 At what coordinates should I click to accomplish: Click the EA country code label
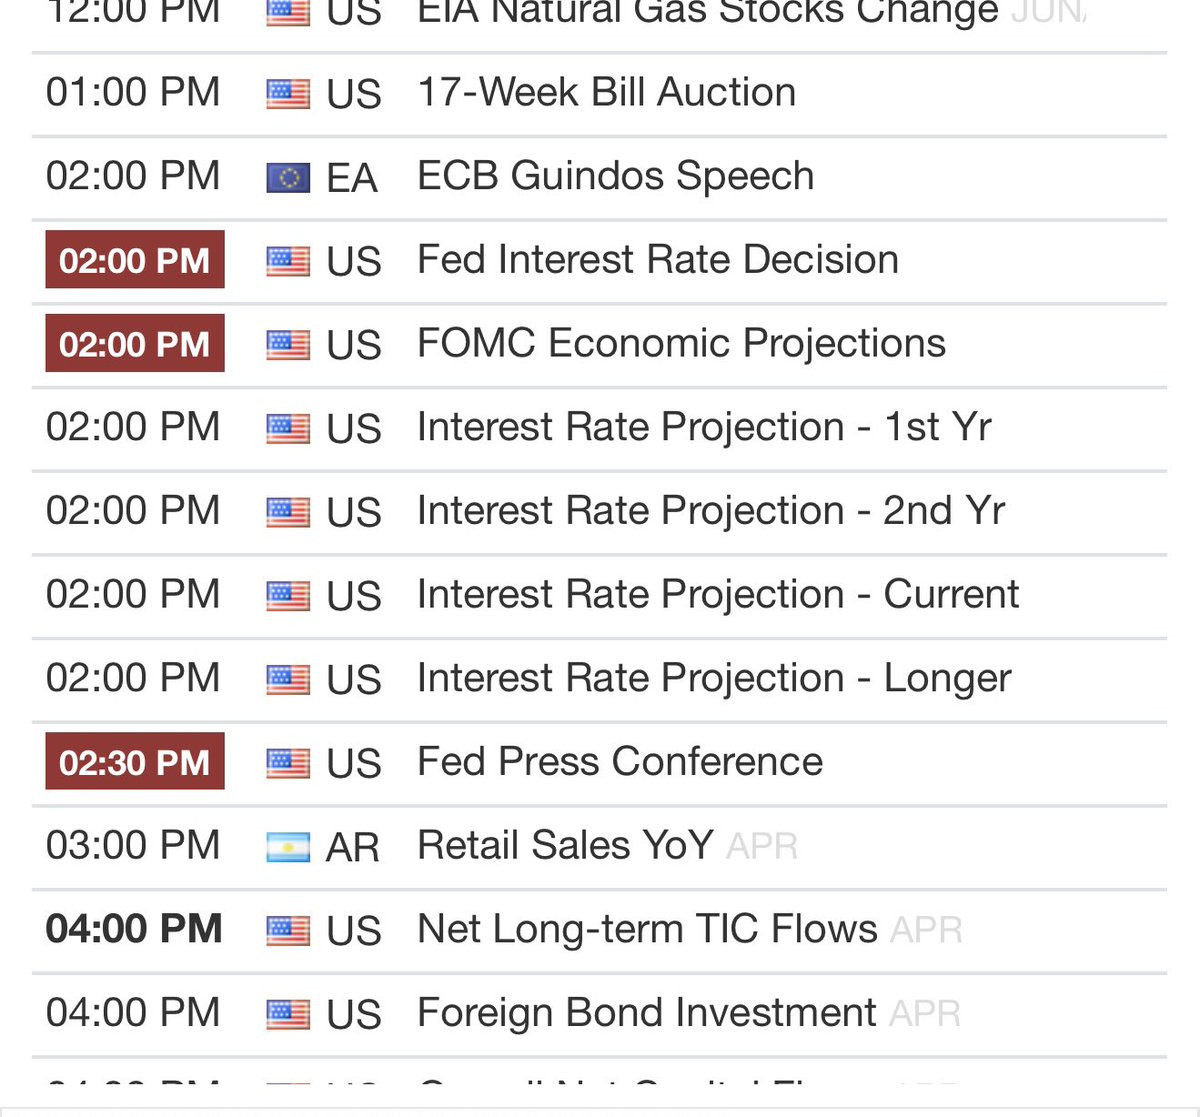pos(352,178)
